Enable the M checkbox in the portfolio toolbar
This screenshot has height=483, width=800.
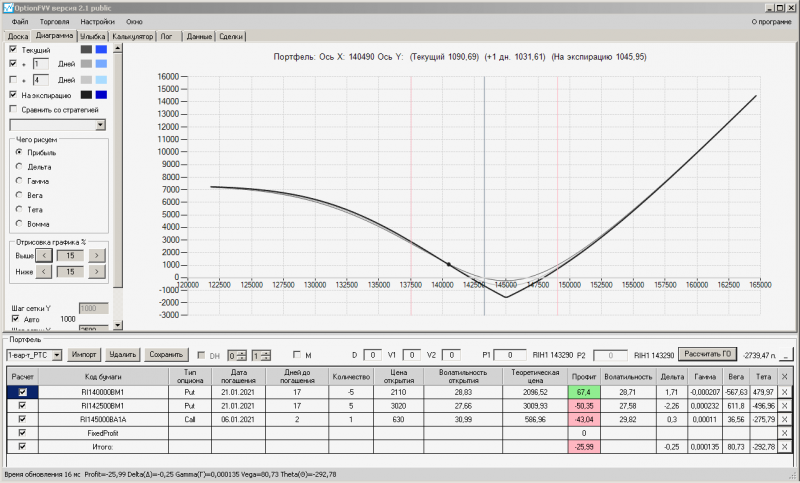(x=296, y=354)
